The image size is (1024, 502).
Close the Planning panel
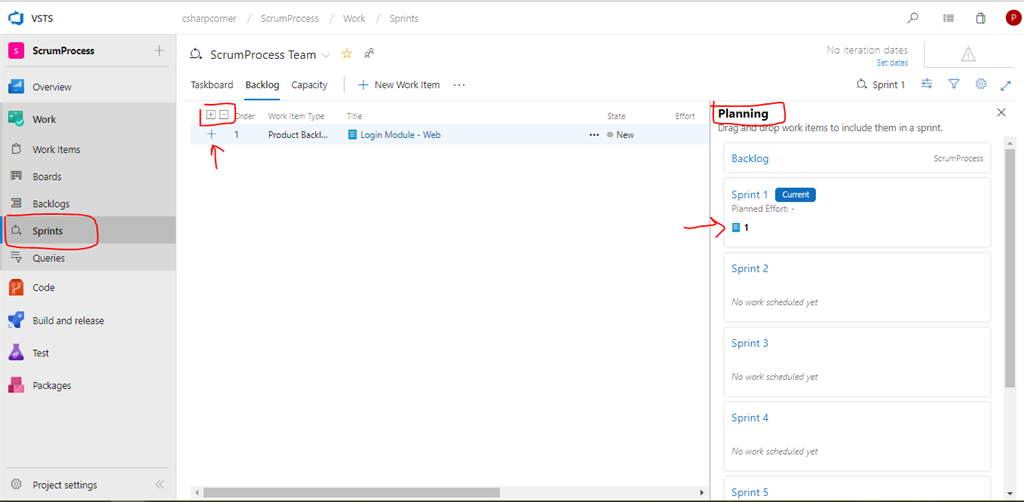(1001, 112)
